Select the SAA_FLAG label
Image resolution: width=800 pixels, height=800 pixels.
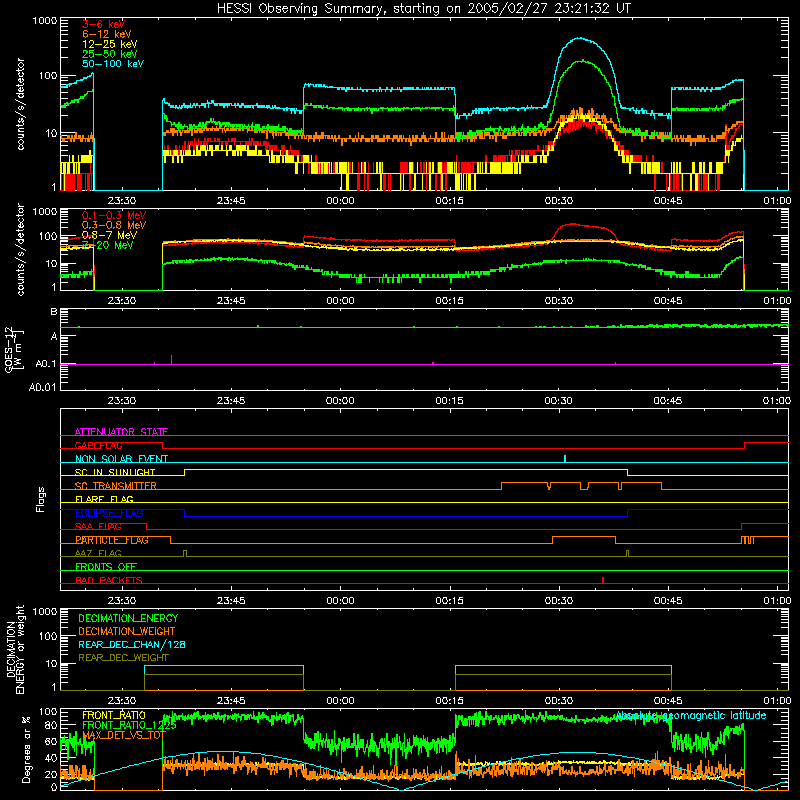coord(98,526)
